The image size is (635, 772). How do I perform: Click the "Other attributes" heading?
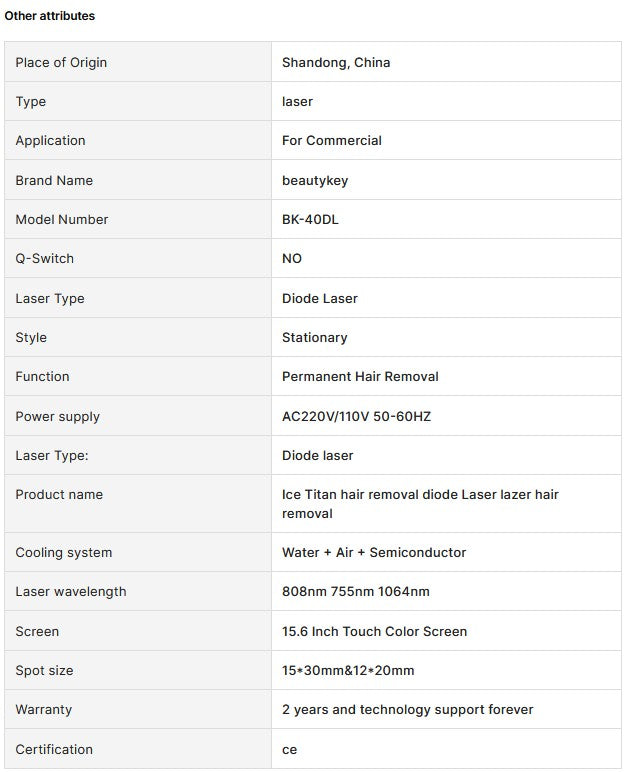(50, 16)
